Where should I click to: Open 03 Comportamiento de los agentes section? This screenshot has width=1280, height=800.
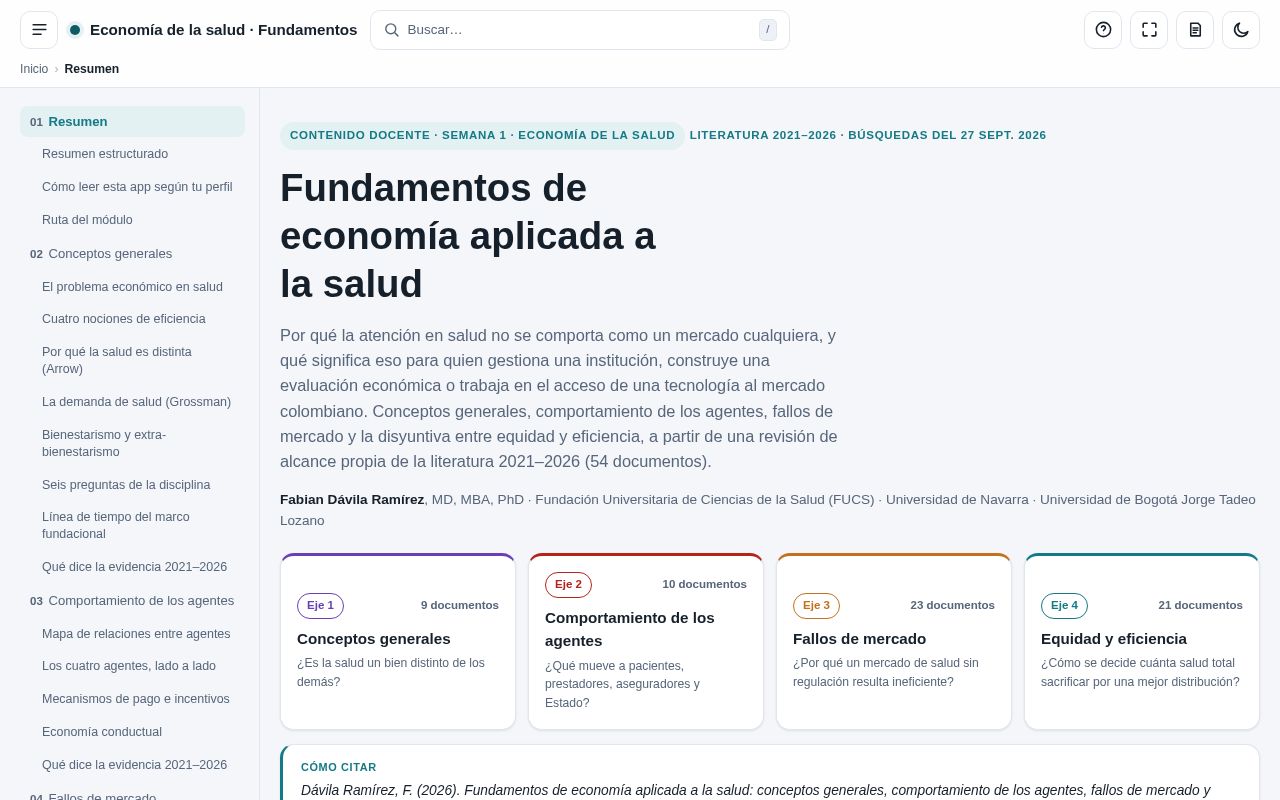132,601
